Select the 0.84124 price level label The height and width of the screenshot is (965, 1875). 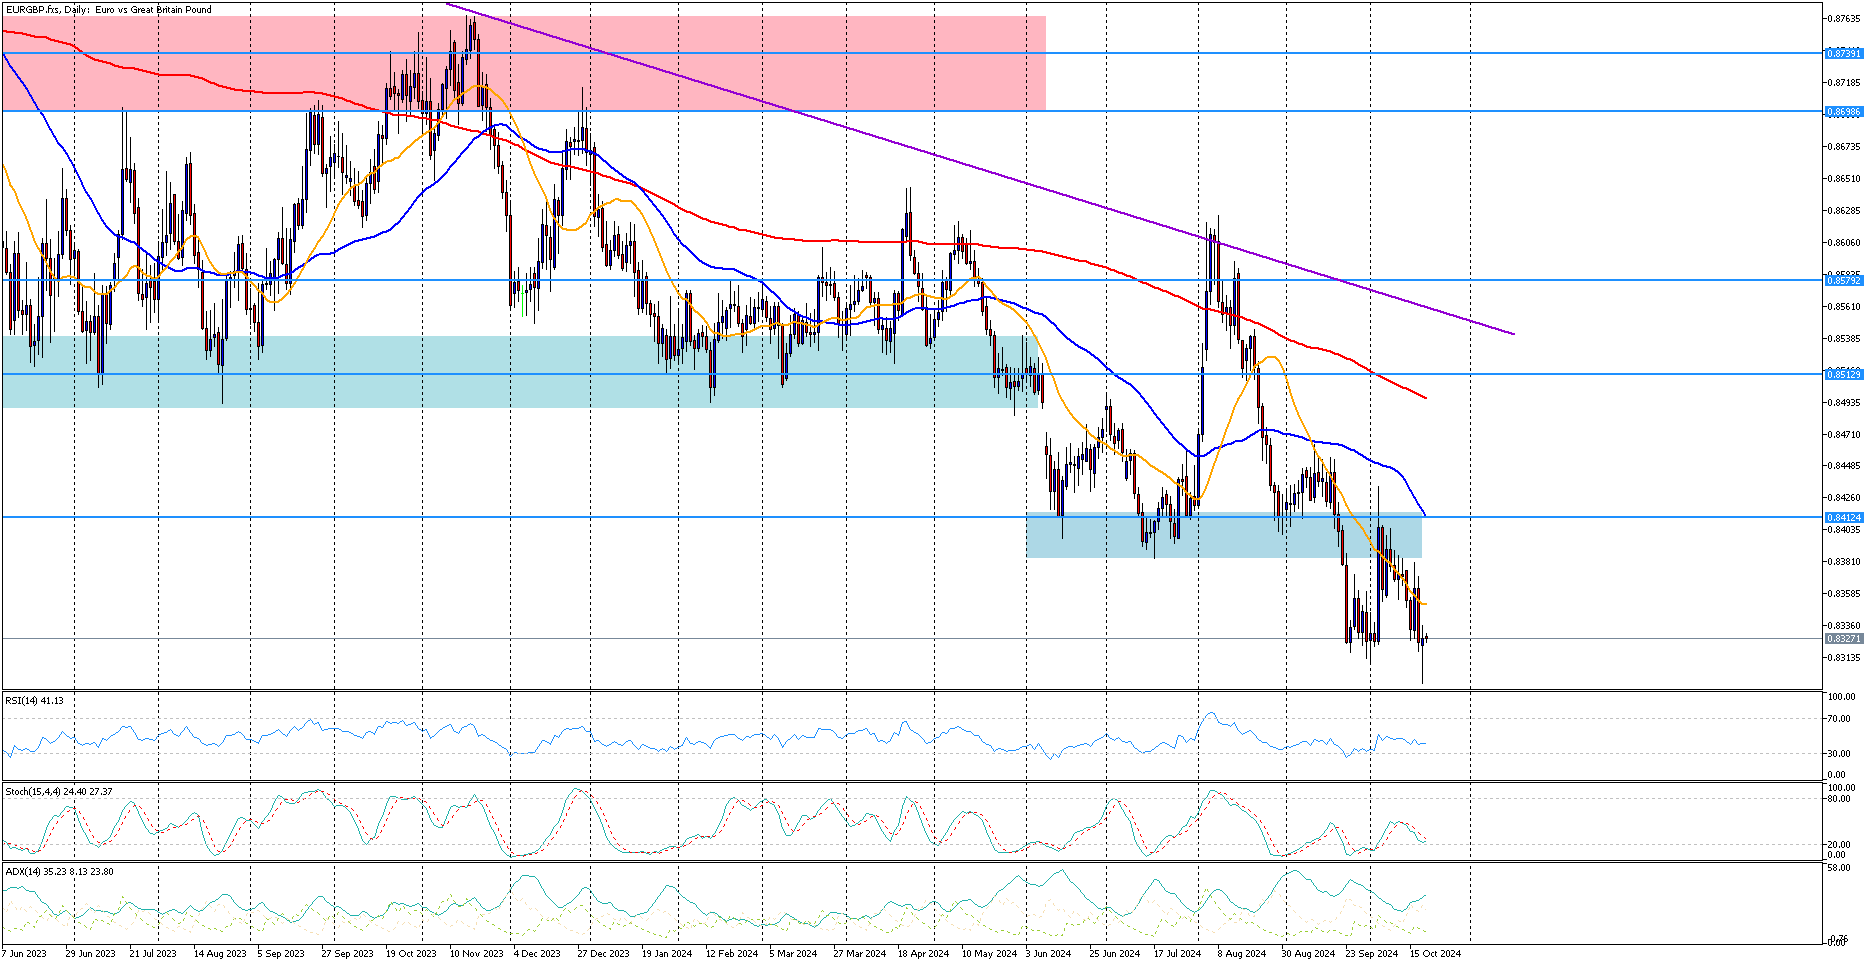point(1843,518)
